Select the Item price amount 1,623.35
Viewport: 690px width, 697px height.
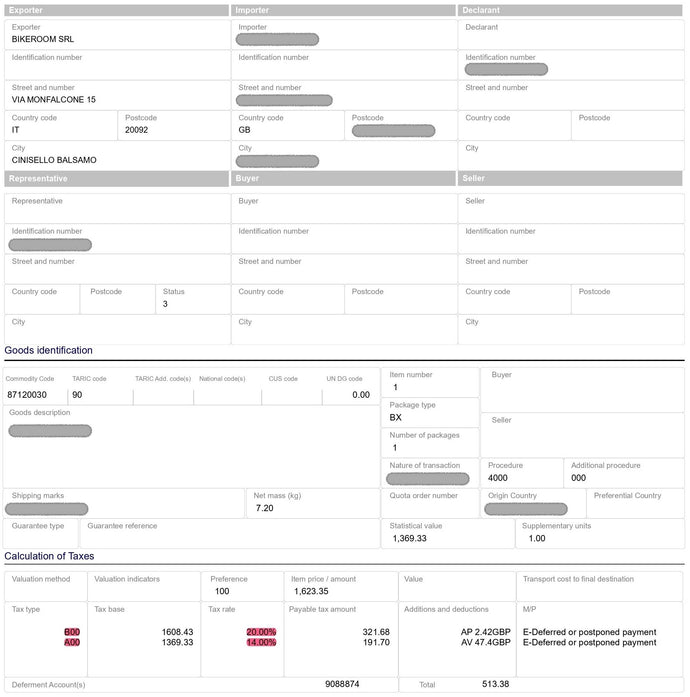pyautogui.click(x=311, y=591)
